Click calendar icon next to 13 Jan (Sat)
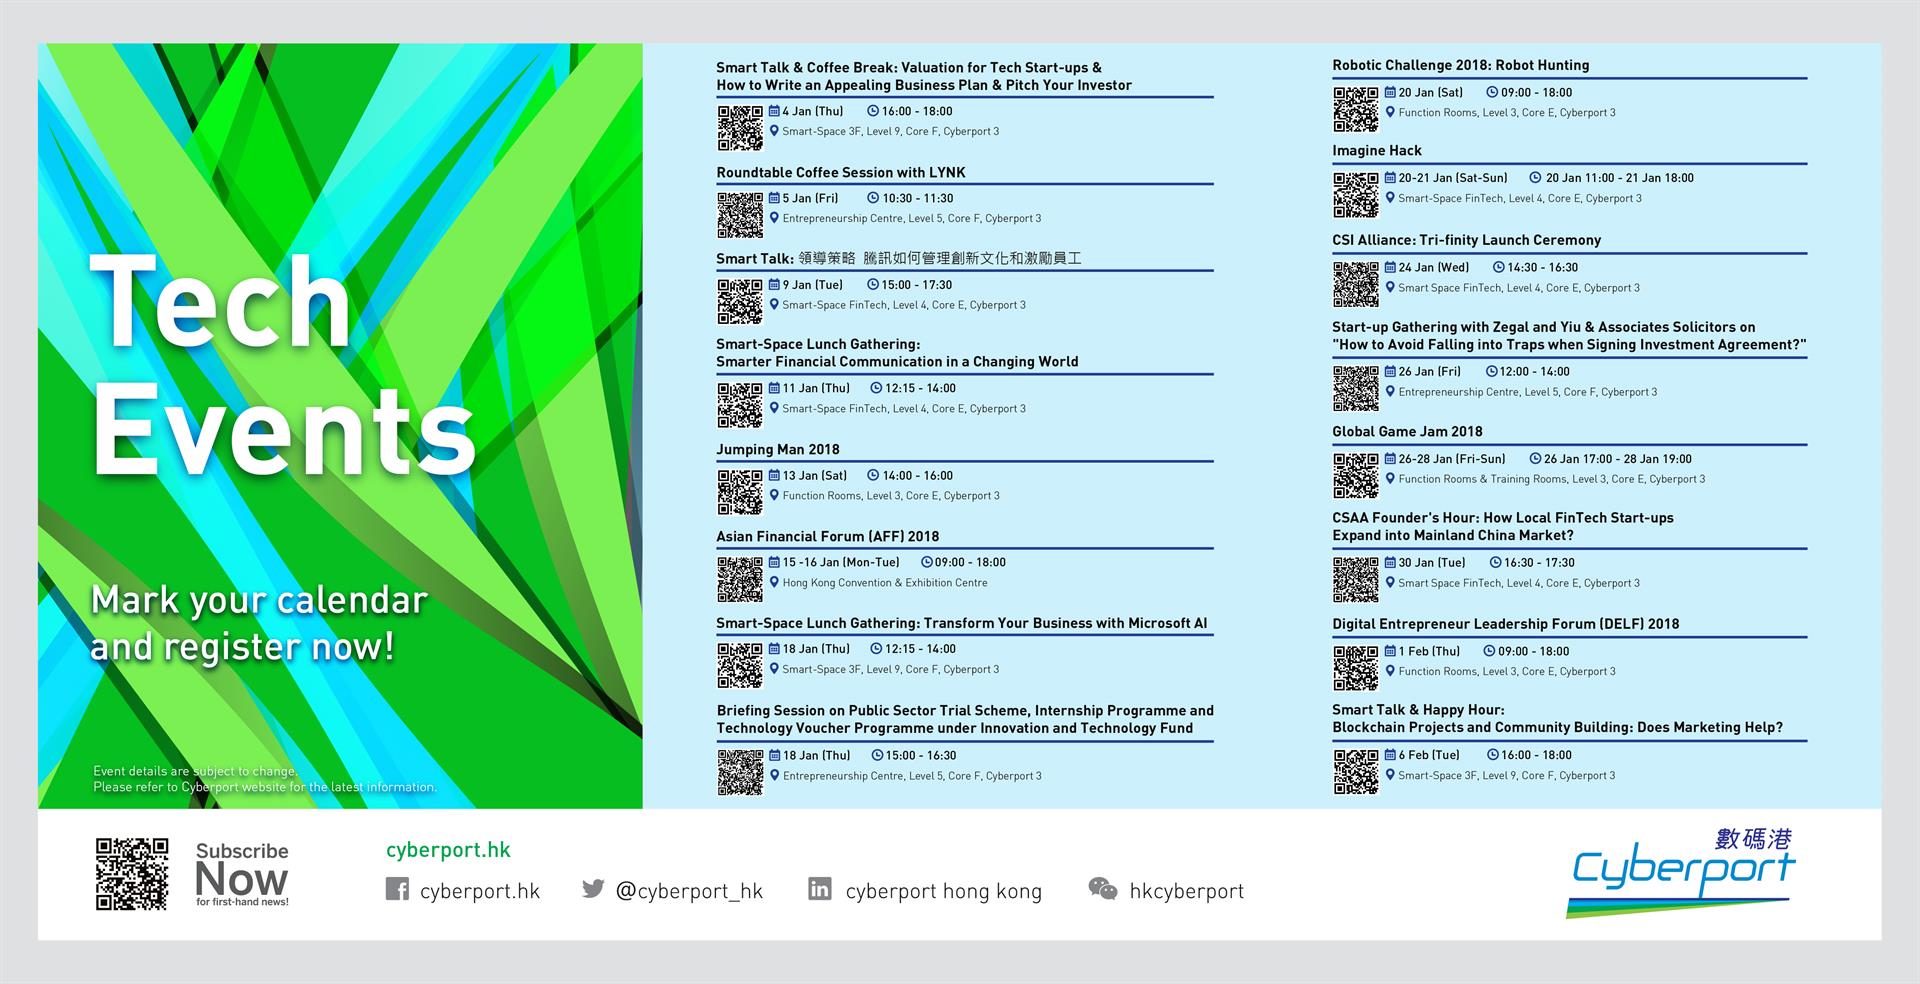 [x=774, y=475]
